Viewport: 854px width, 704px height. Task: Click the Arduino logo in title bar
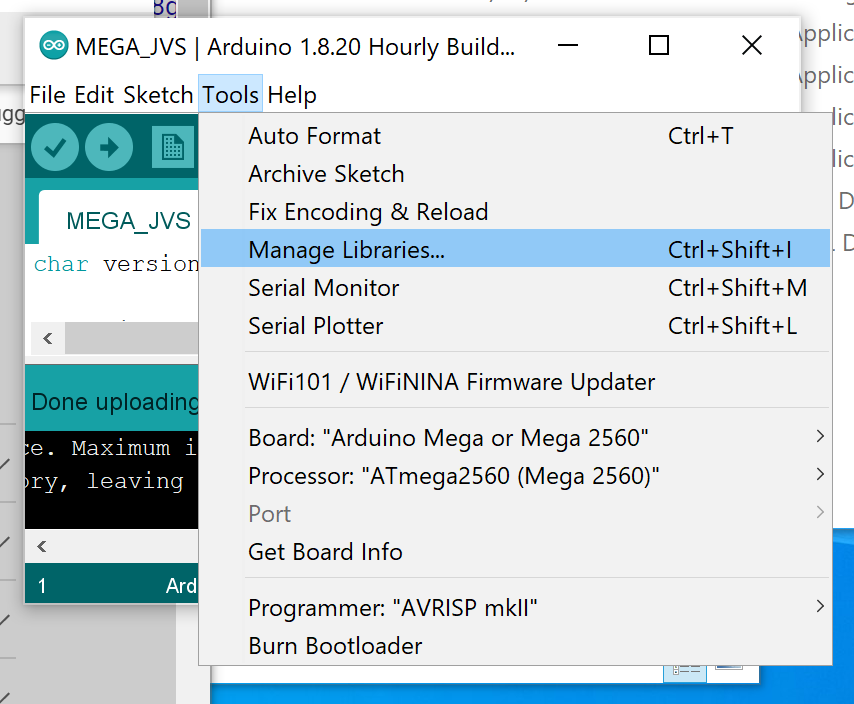[54, 46]
